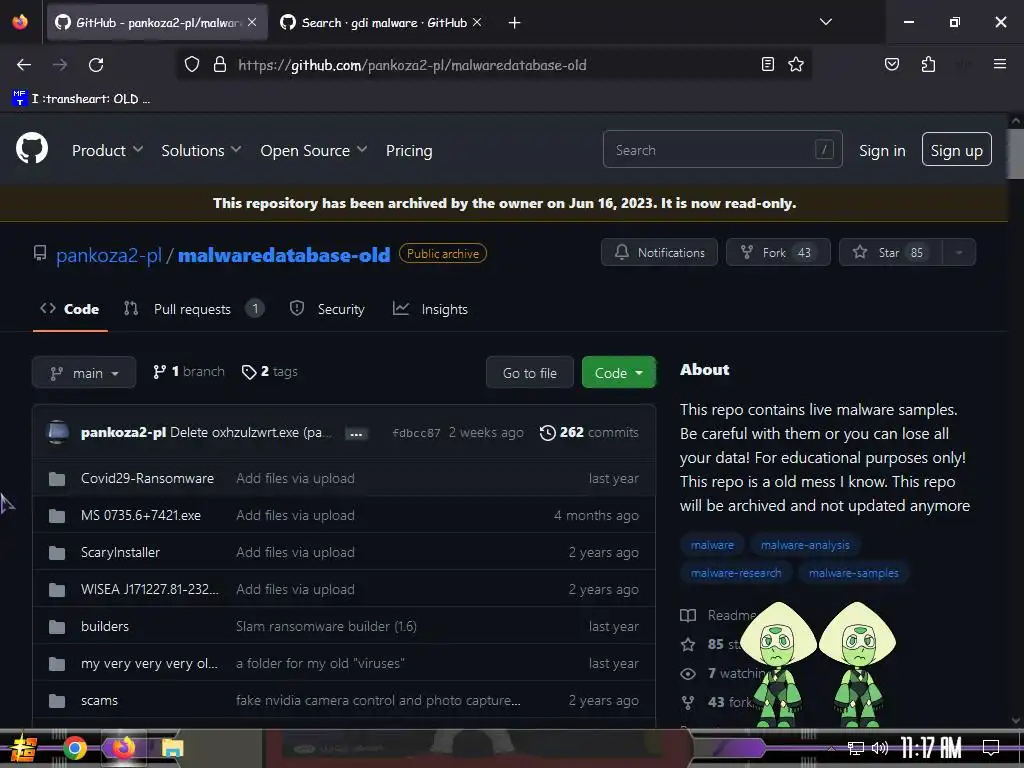Click the taskbar clock 11:17 AM
The width and height of the screenshot is (1024, 768).
point(931,748)
